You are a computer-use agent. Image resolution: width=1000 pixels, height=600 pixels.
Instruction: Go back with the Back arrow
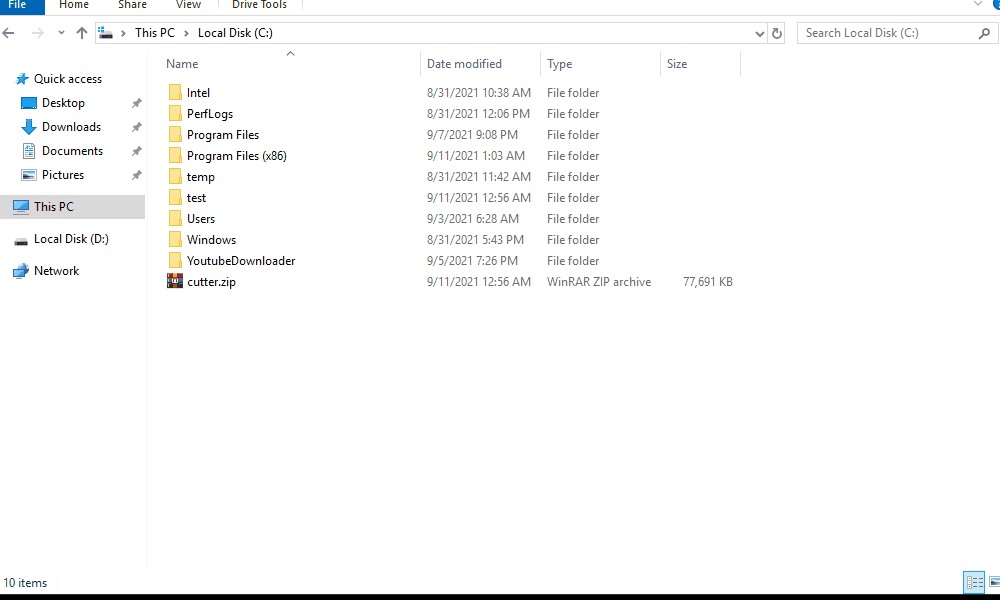[x=8, y=33]
